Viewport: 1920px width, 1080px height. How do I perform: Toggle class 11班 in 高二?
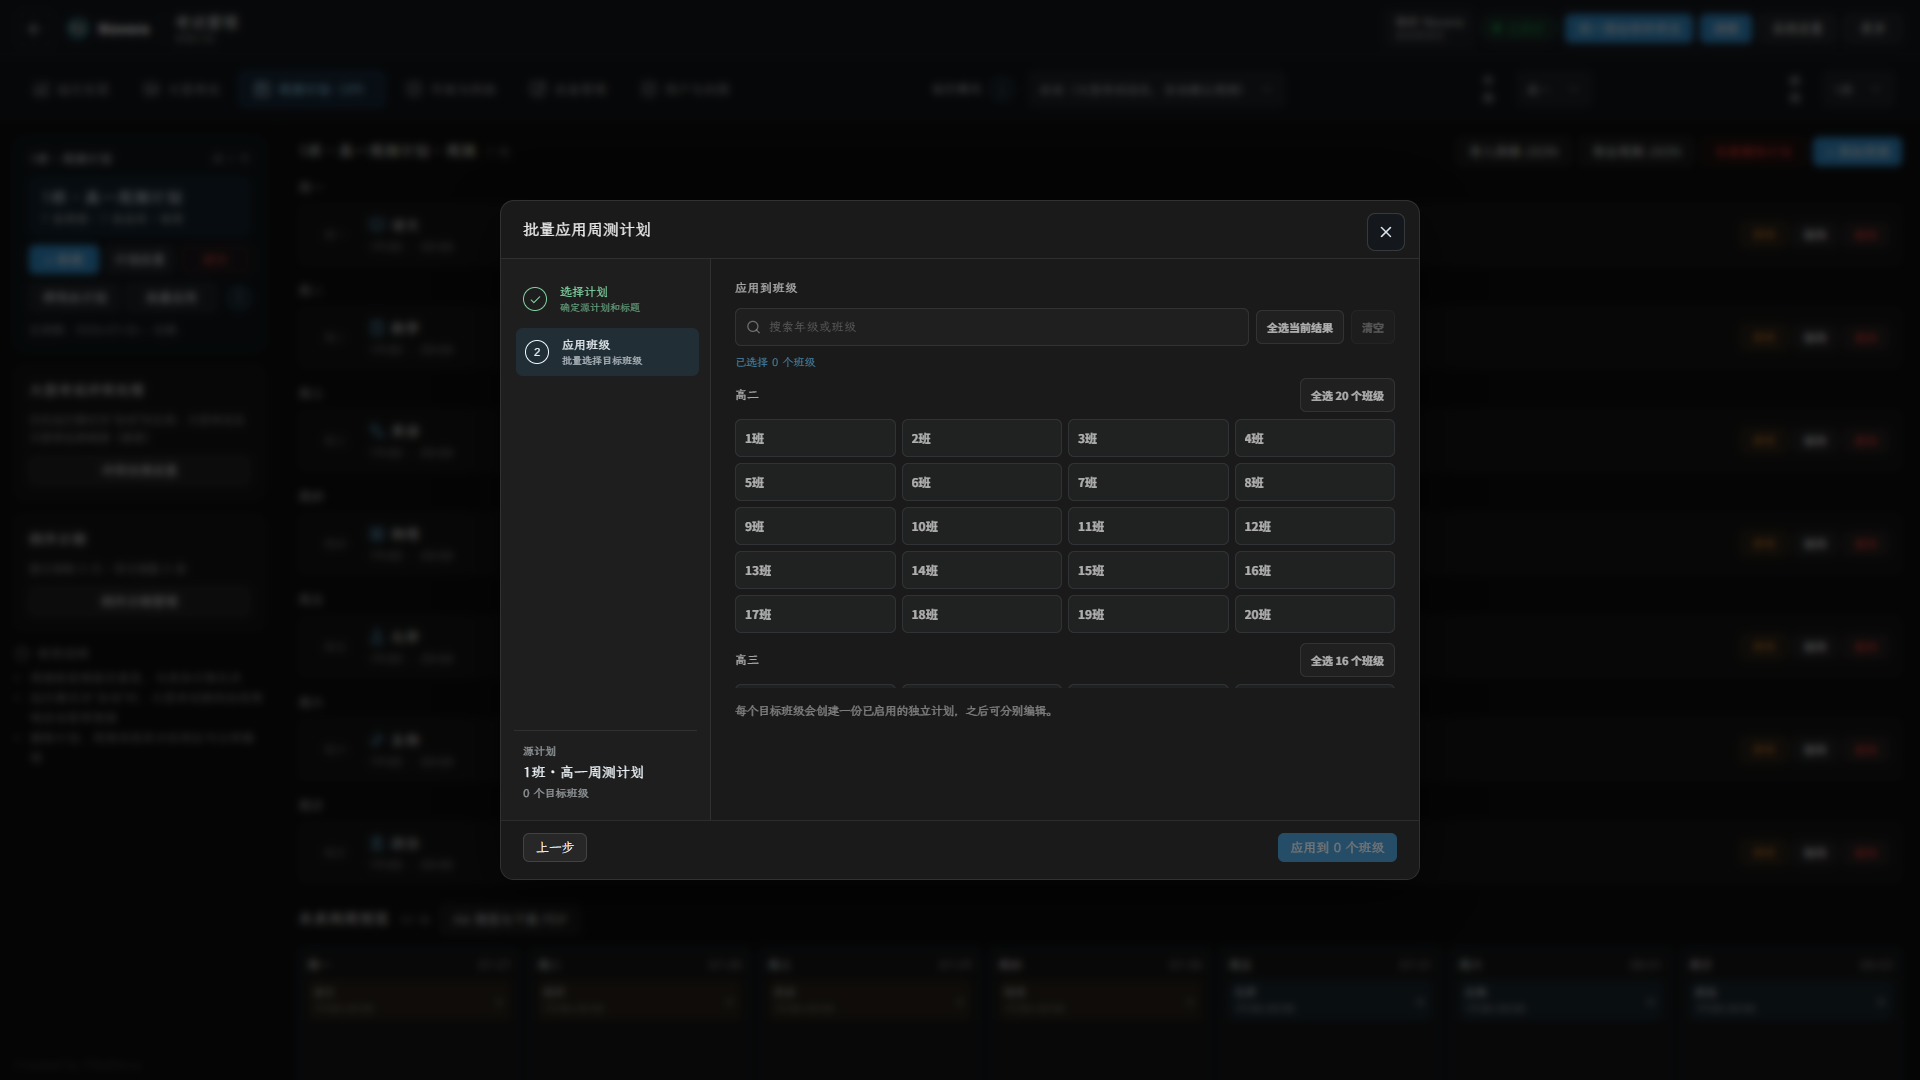tap(1148, 526)
